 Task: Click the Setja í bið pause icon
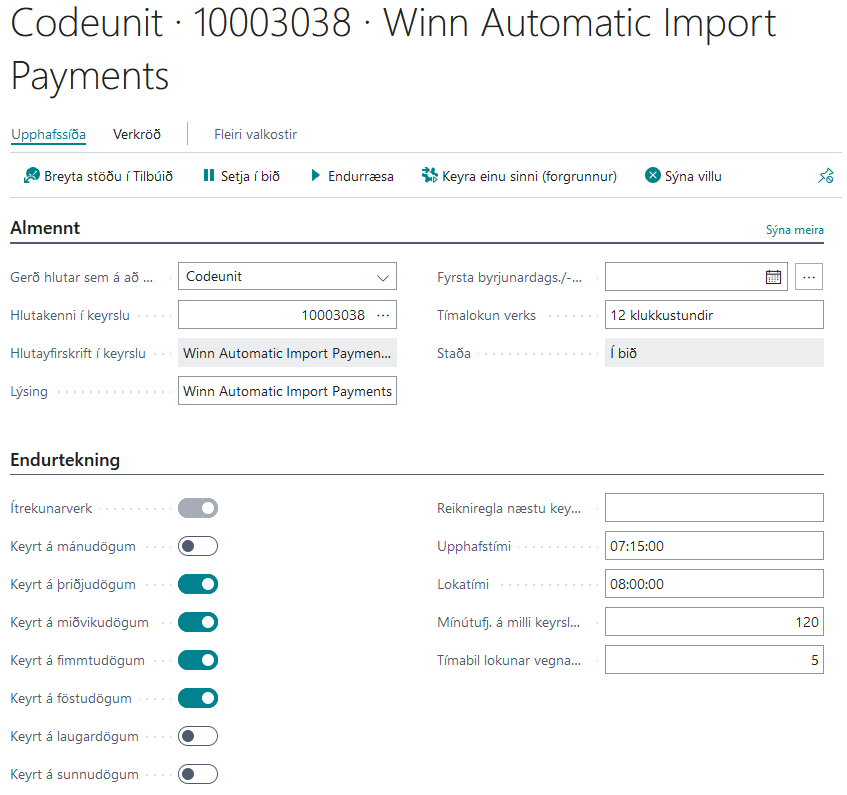[x=209, y=176]
